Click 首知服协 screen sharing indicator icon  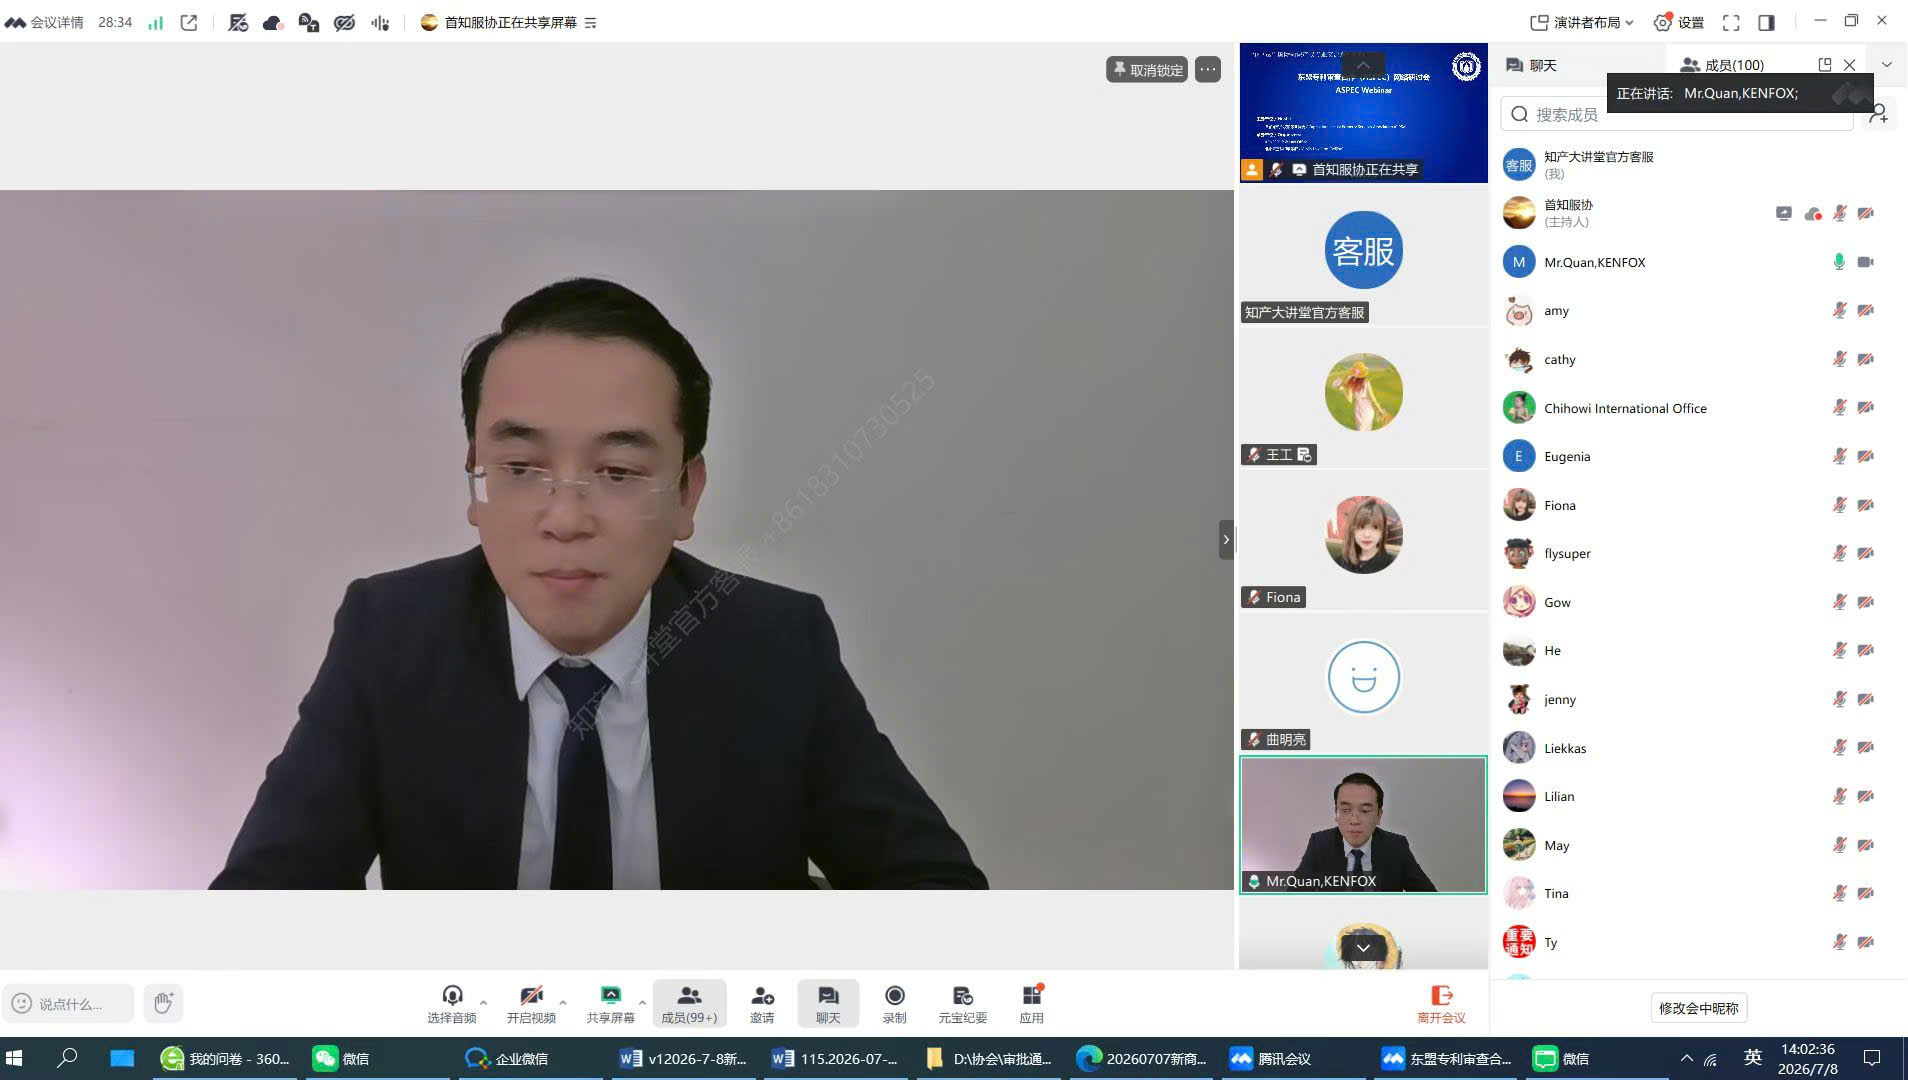tap(1783, 213)
